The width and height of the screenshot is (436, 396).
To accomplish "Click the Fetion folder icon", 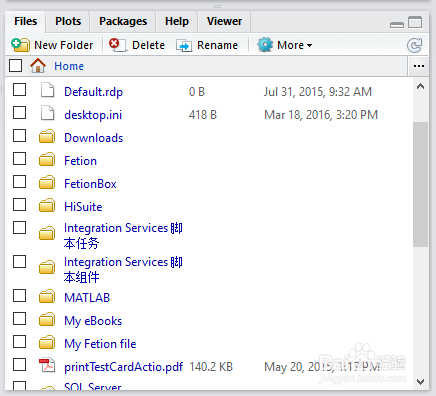I will click(x=47, y=160).
